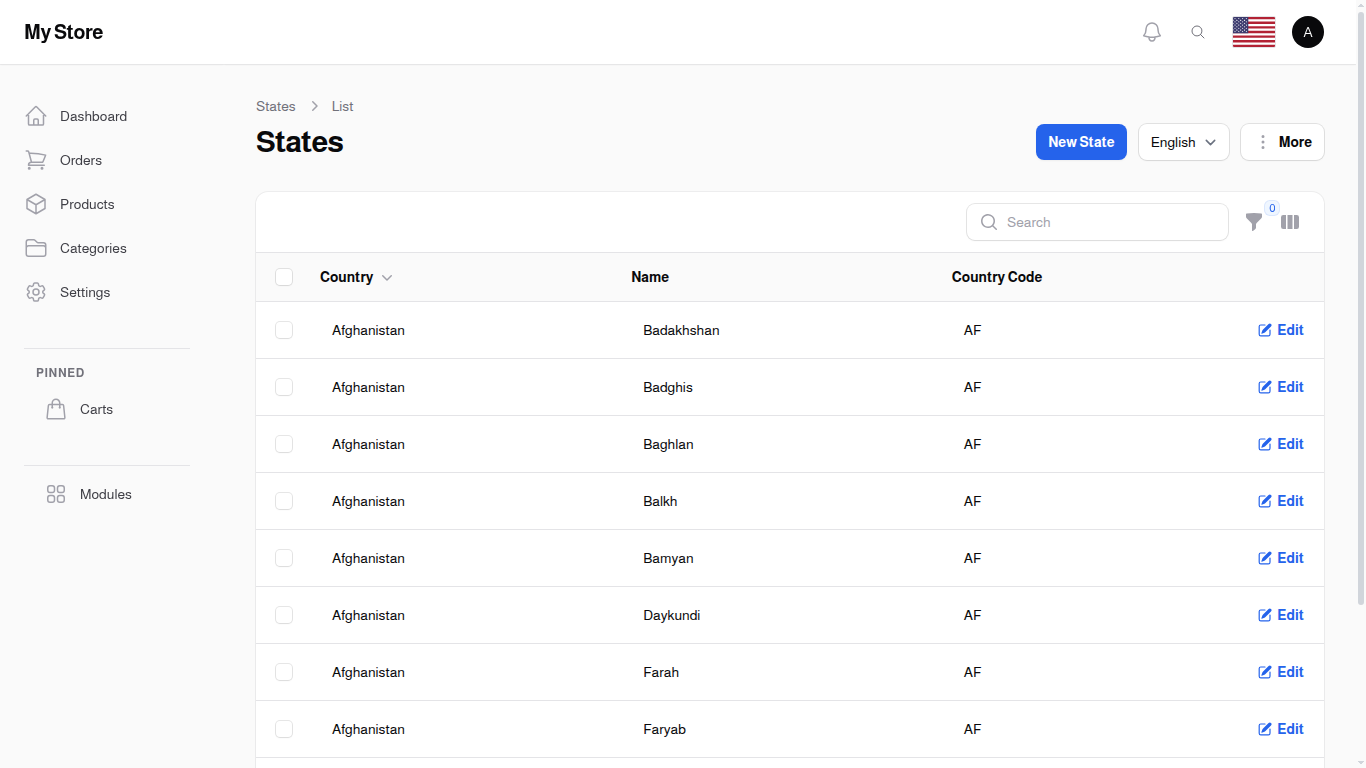1366x768 pixels.
Task: Click the Orders cart icon in sidebar
Action: [36, 160]
